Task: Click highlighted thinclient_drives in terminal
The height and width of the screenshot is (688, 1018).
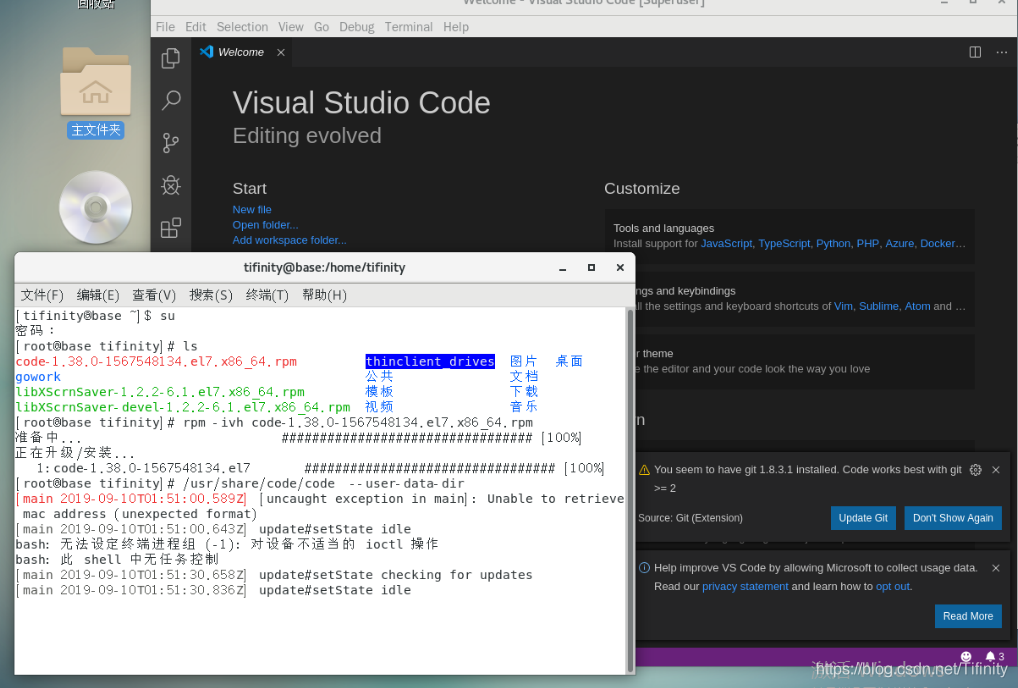Action: pyautogui.click(x=430, y=362)
